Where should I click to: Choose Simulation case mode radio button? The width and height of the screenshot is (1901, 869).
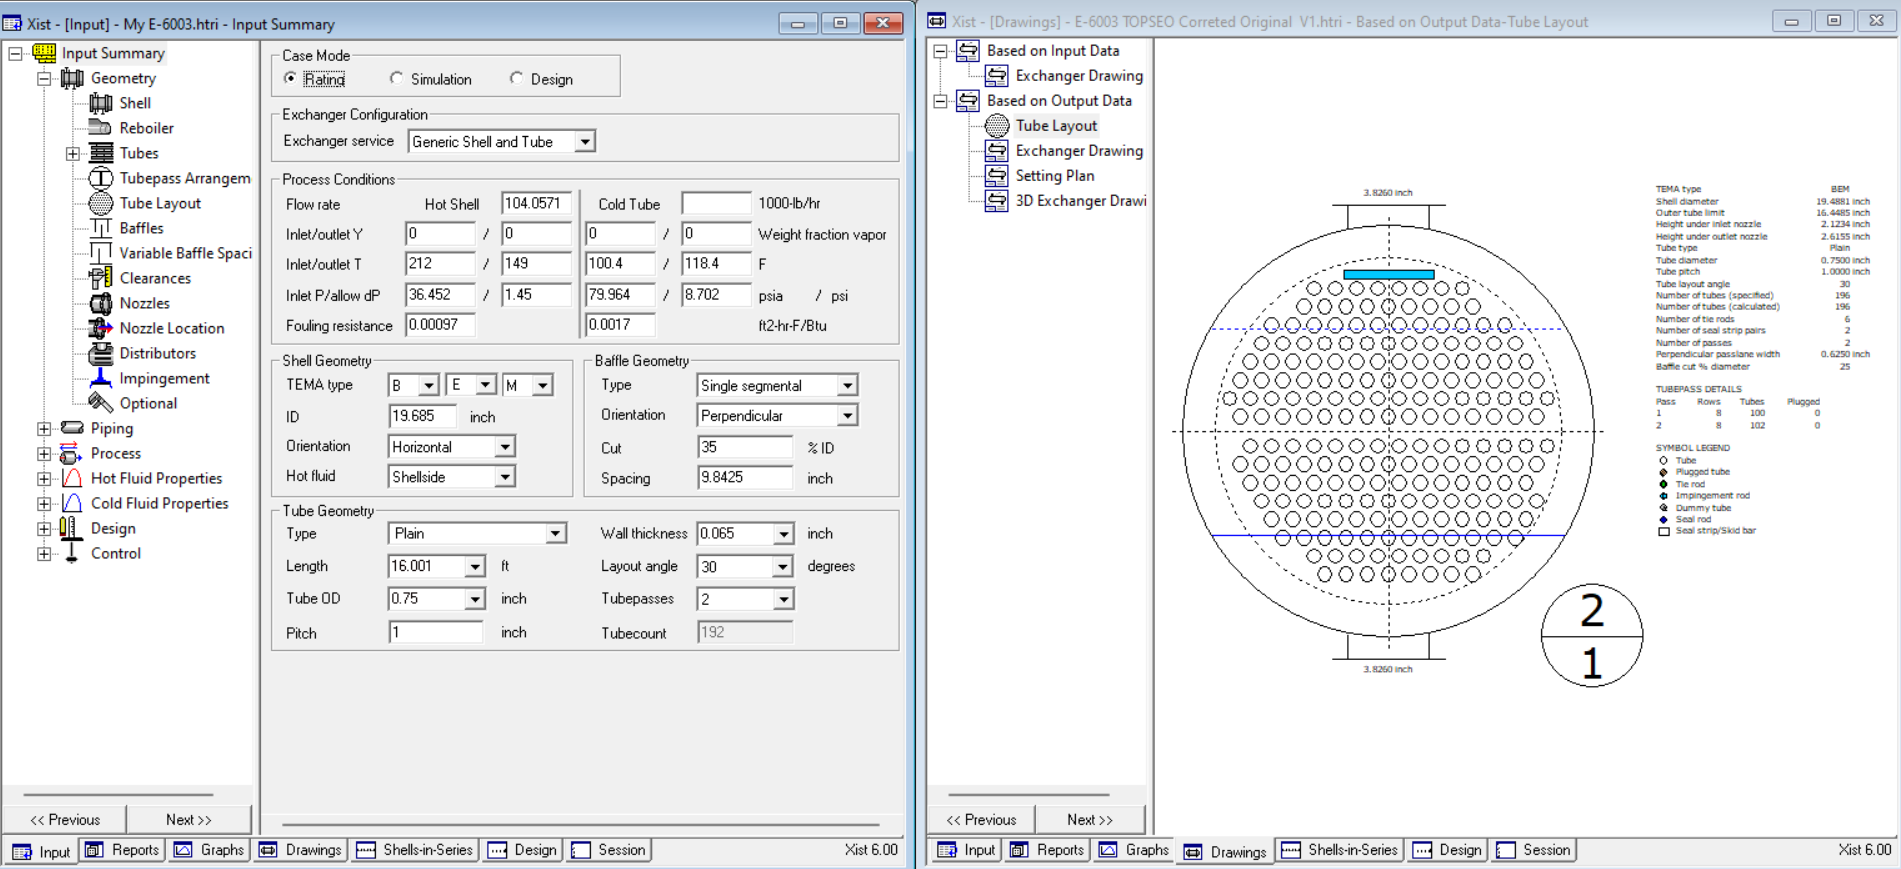click(x=397, y=79)
